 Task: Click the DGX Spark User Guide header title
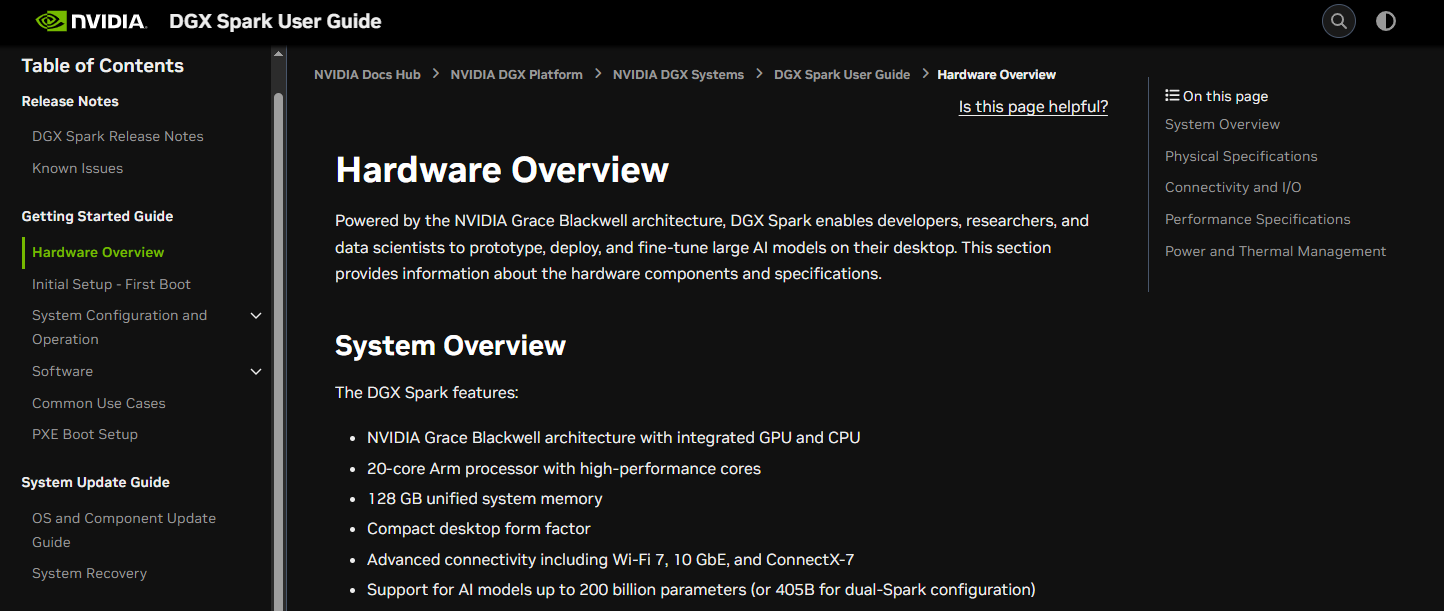(275, 21)
